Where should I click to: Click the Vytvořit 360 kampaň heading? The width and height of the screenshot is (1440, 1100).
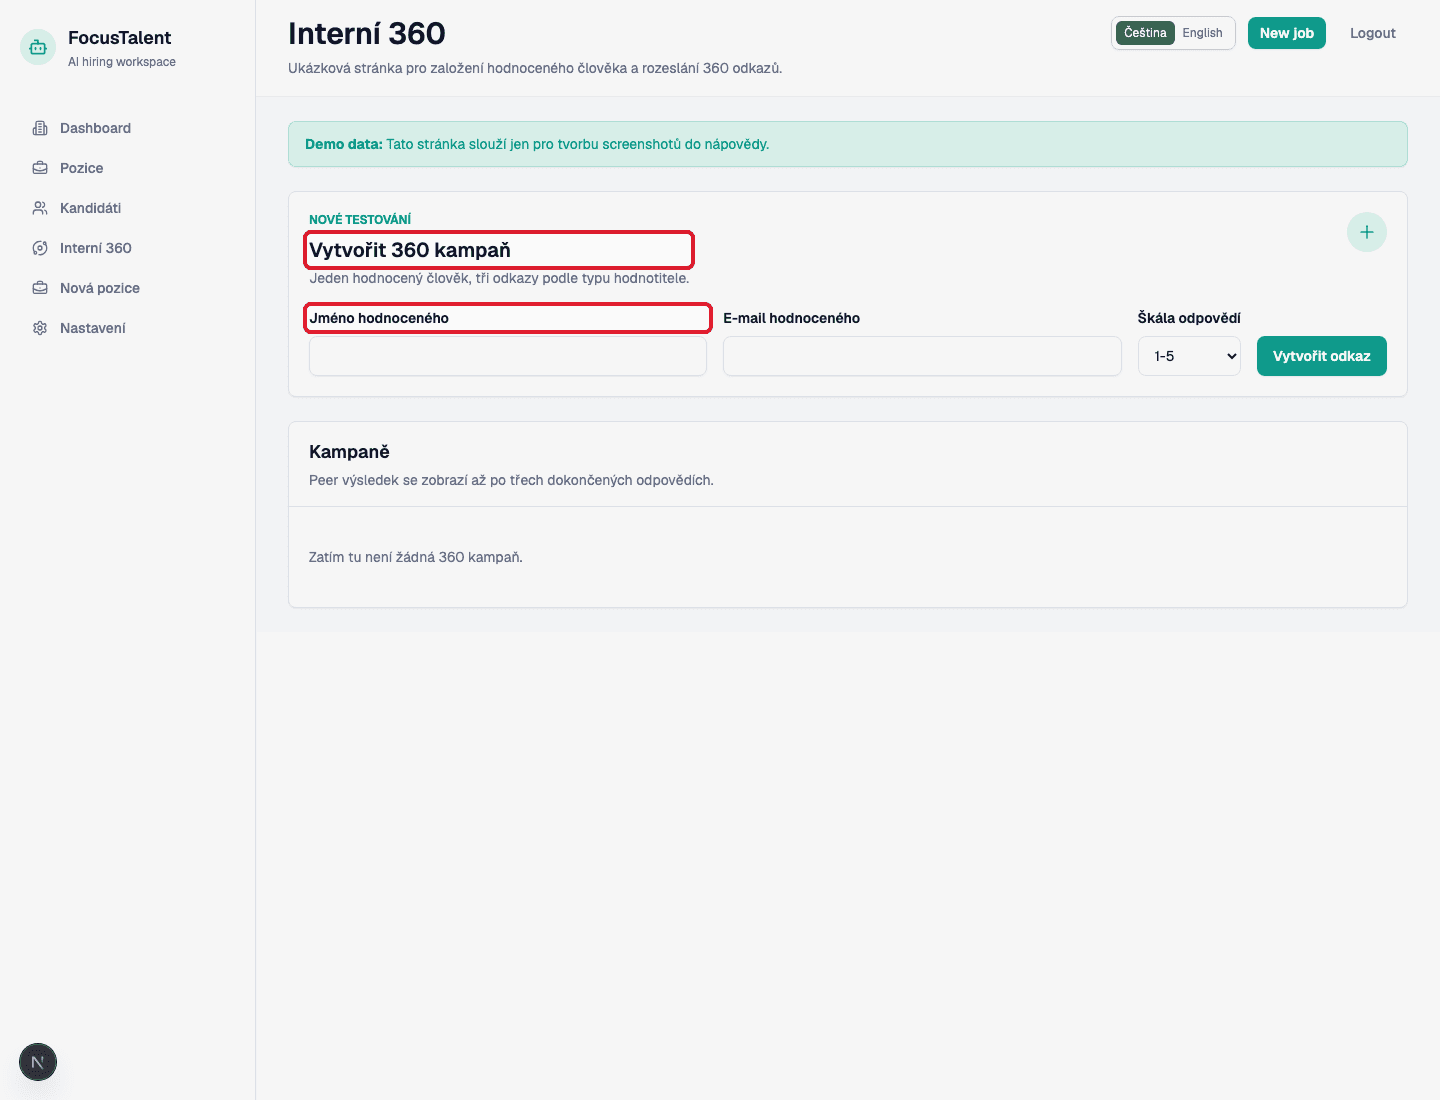[x=410, y=250]
